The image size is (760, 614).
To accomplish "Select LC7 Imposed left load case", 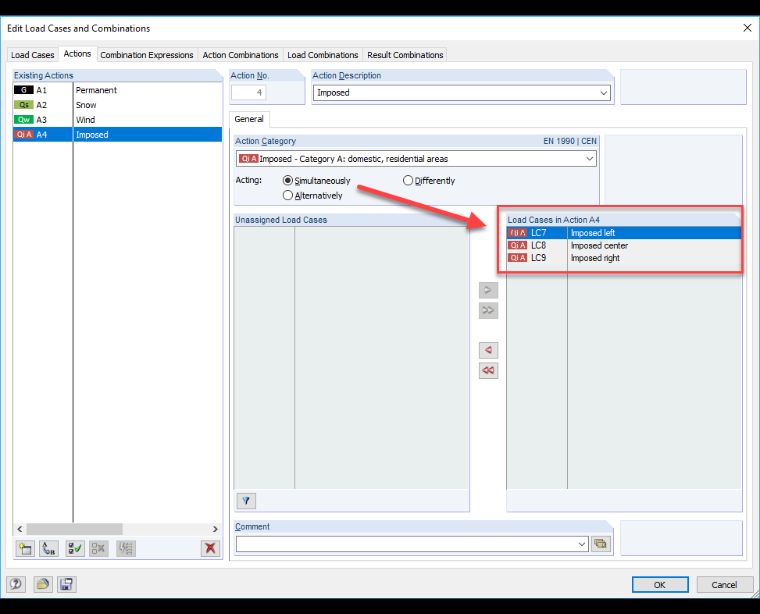I will [624, 233].
